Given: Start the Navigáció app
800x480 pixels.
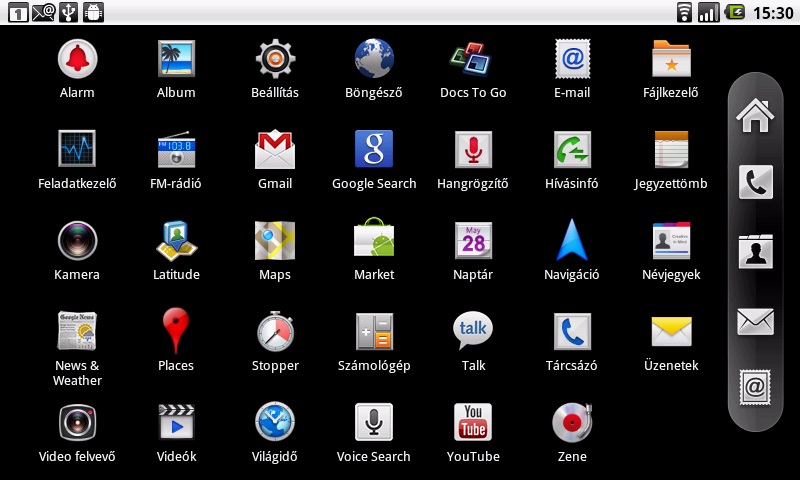Looking at the screenshot, I should tap(572, 242).
